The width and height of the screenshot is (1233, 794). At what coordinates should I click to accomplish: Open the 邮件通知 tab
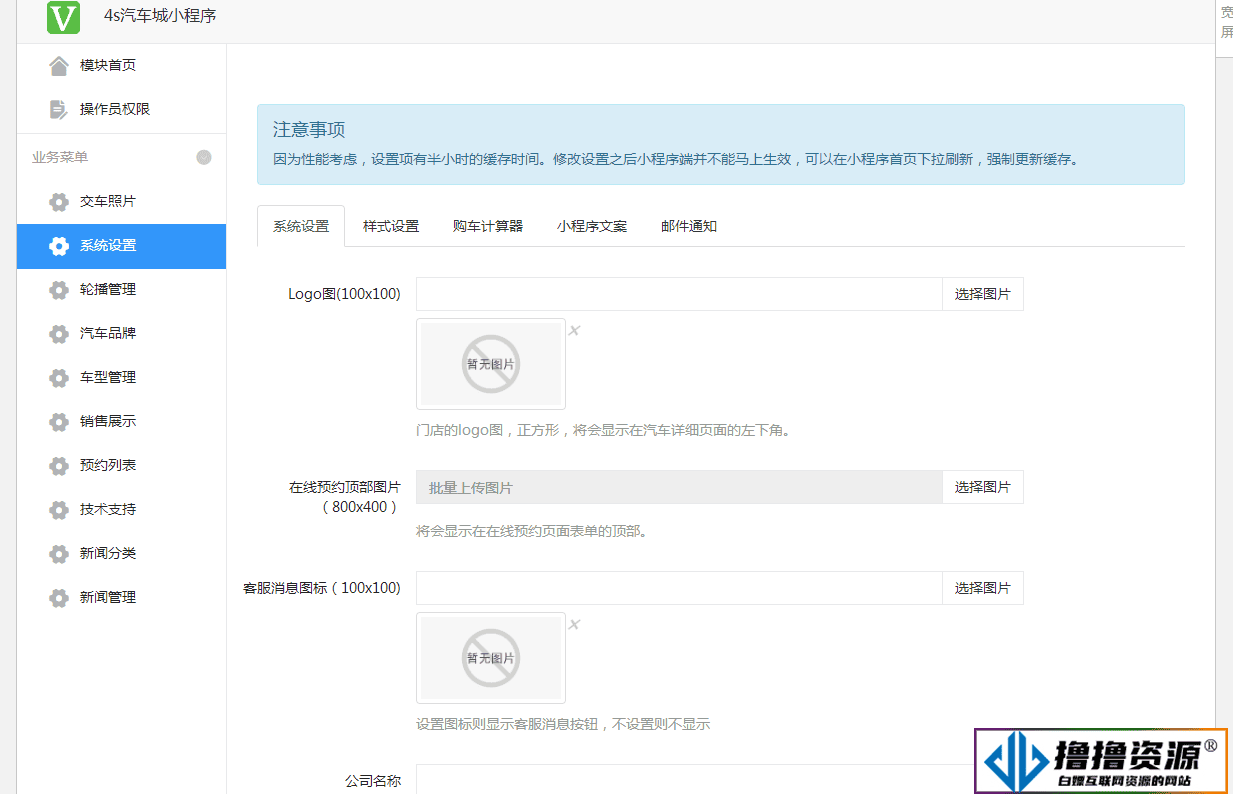(x=689, y=226)
